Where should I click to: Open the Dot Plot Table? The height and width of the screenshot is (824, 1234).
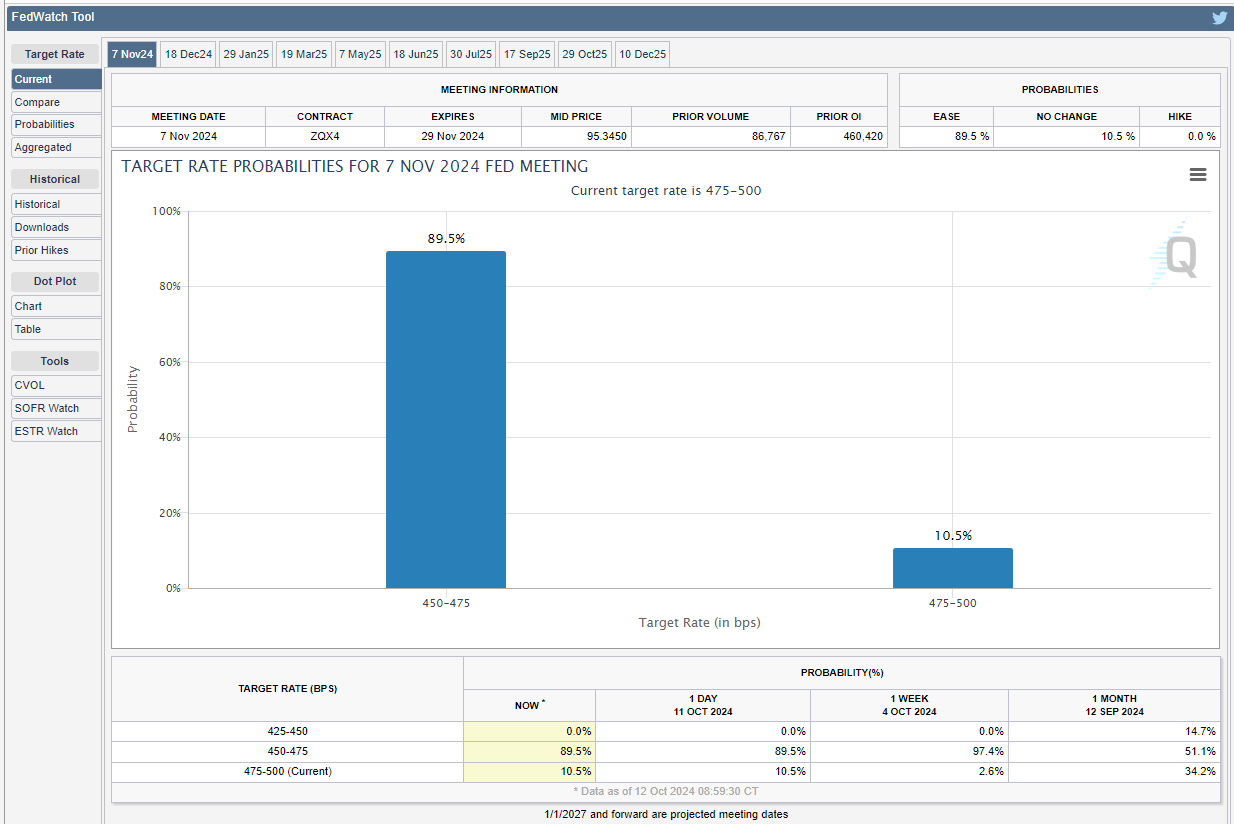56,329
